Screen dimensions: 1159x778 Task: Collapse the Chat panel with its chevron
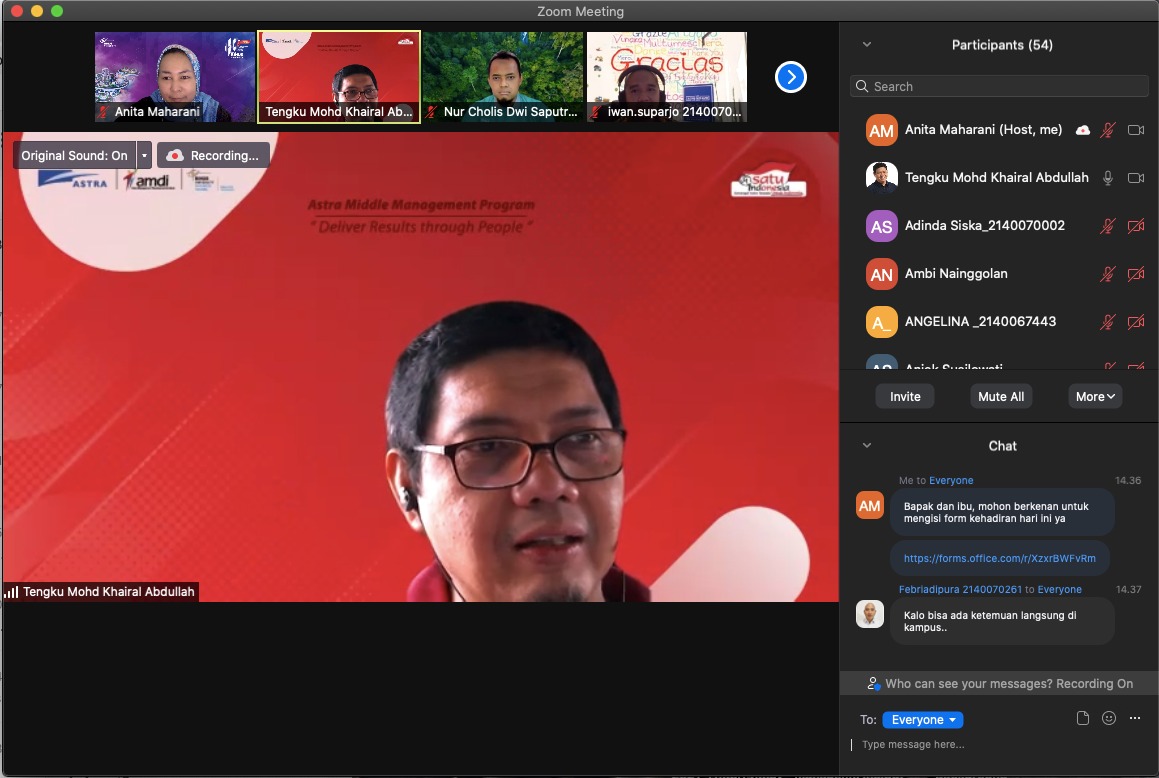click(867, 446)
